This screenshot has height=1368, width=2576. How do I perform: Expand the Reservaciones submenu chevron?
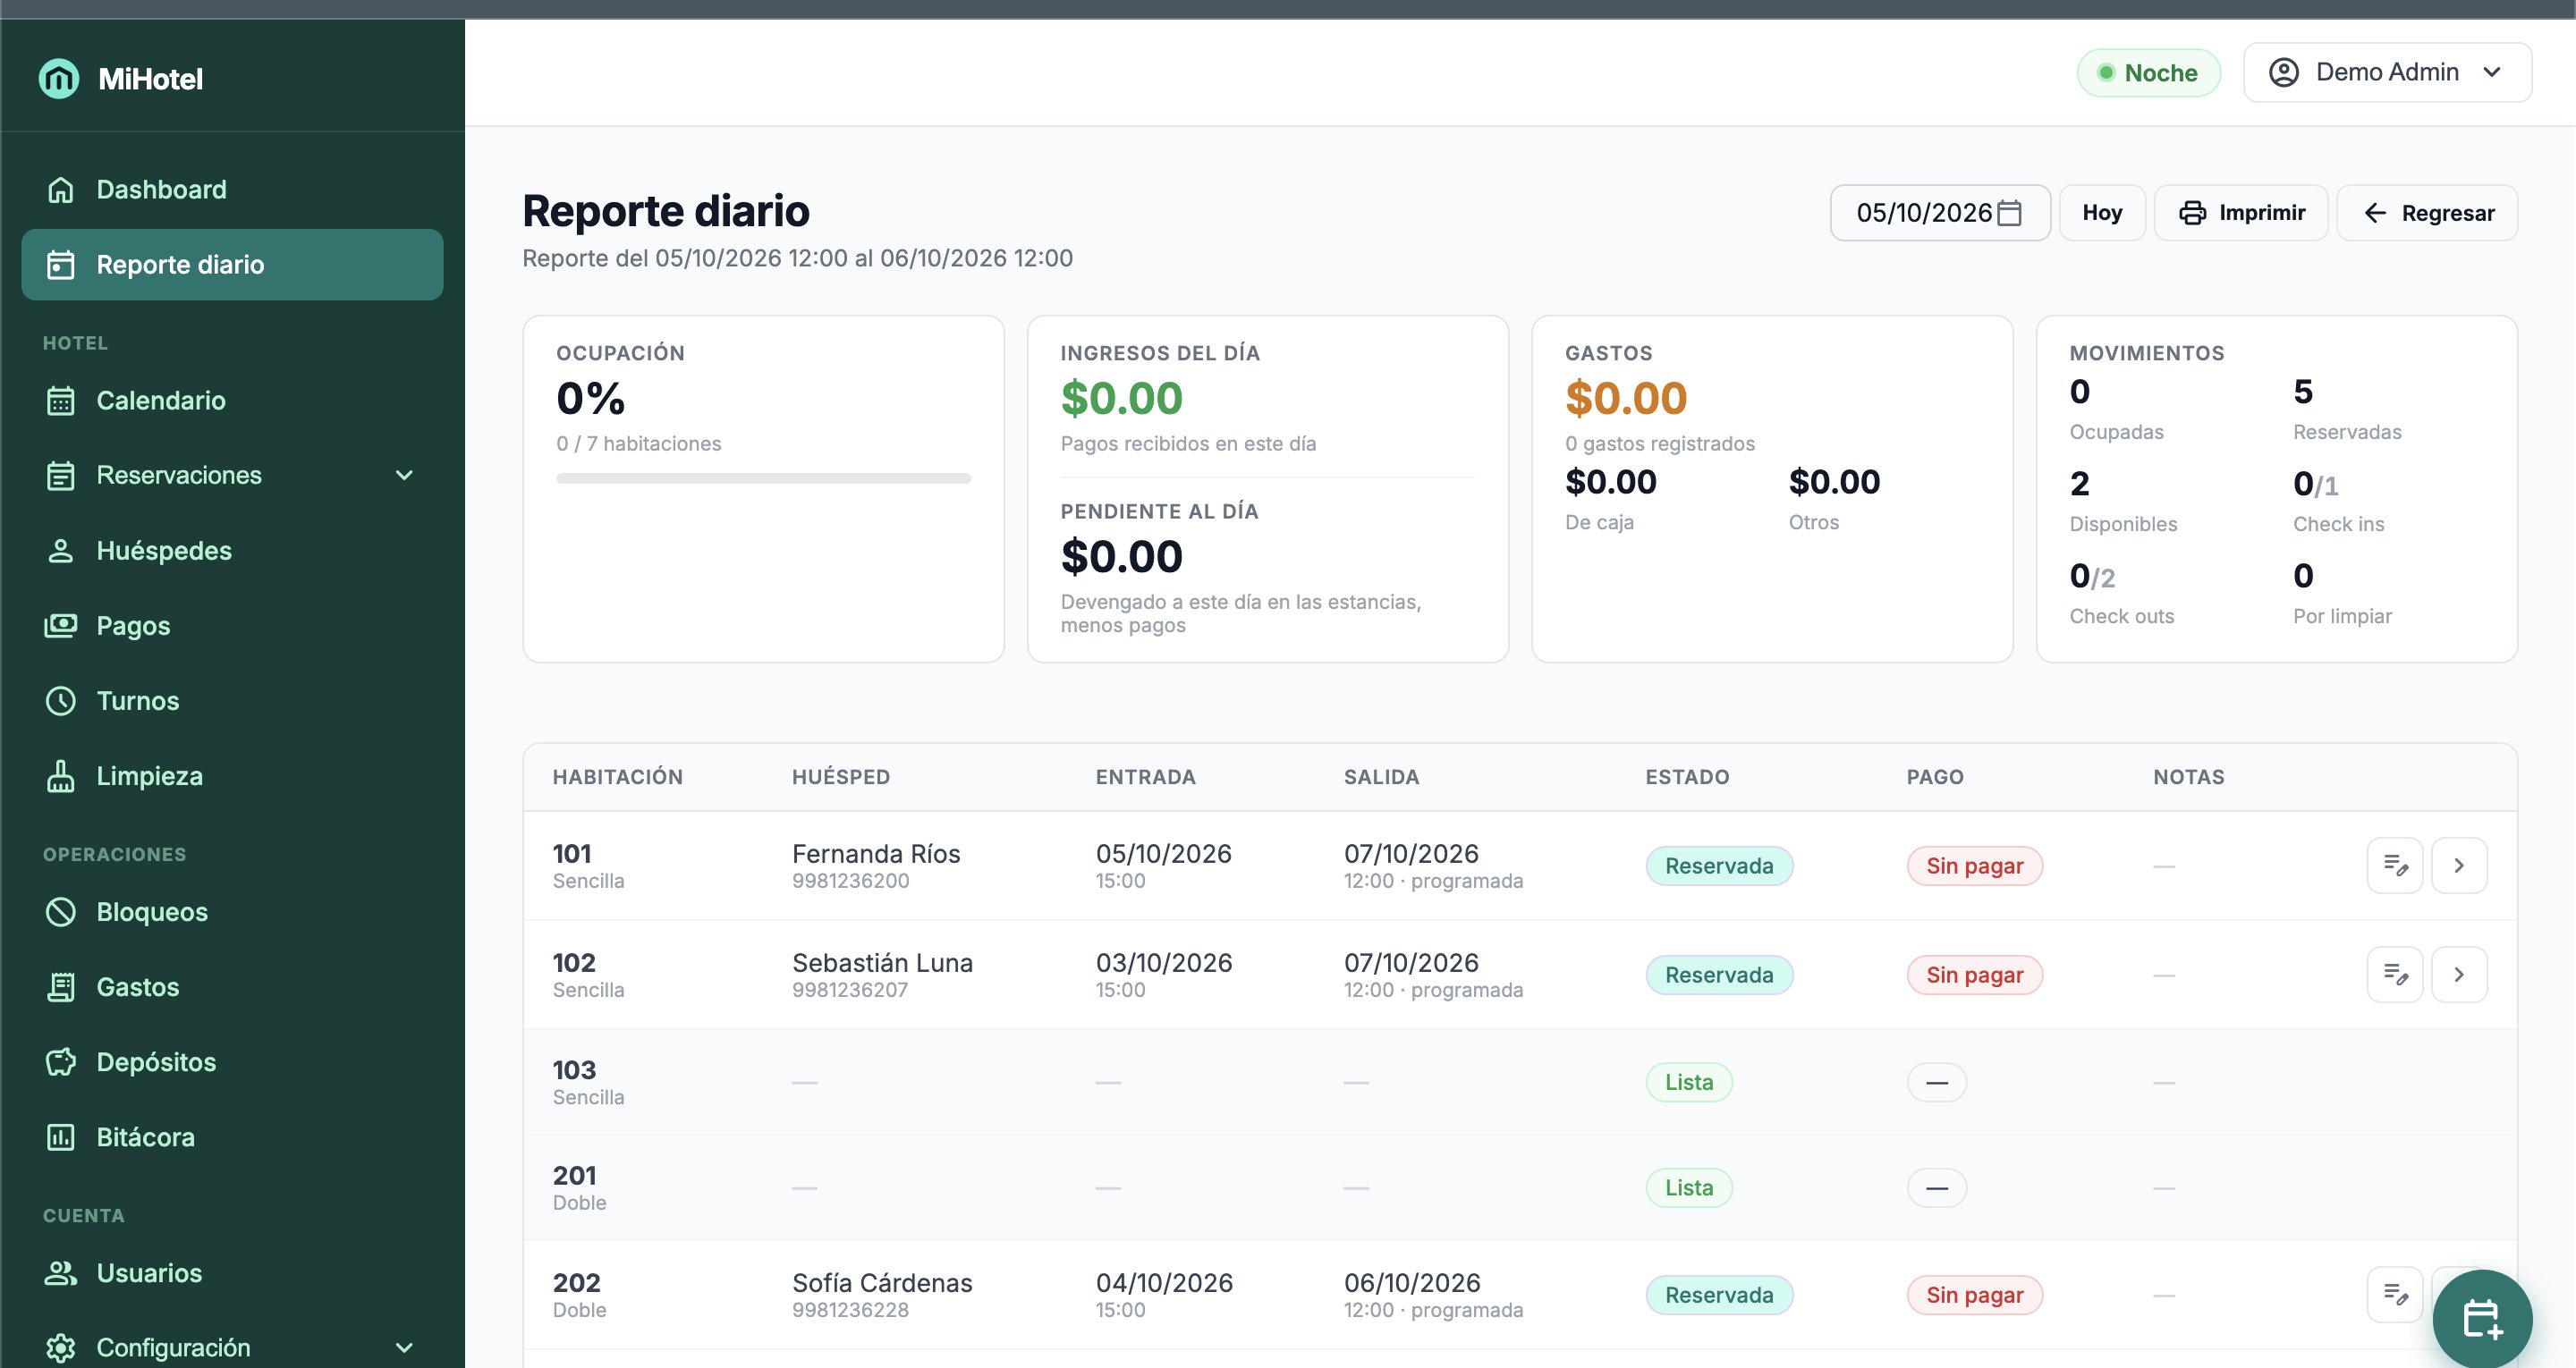point(404,475)
